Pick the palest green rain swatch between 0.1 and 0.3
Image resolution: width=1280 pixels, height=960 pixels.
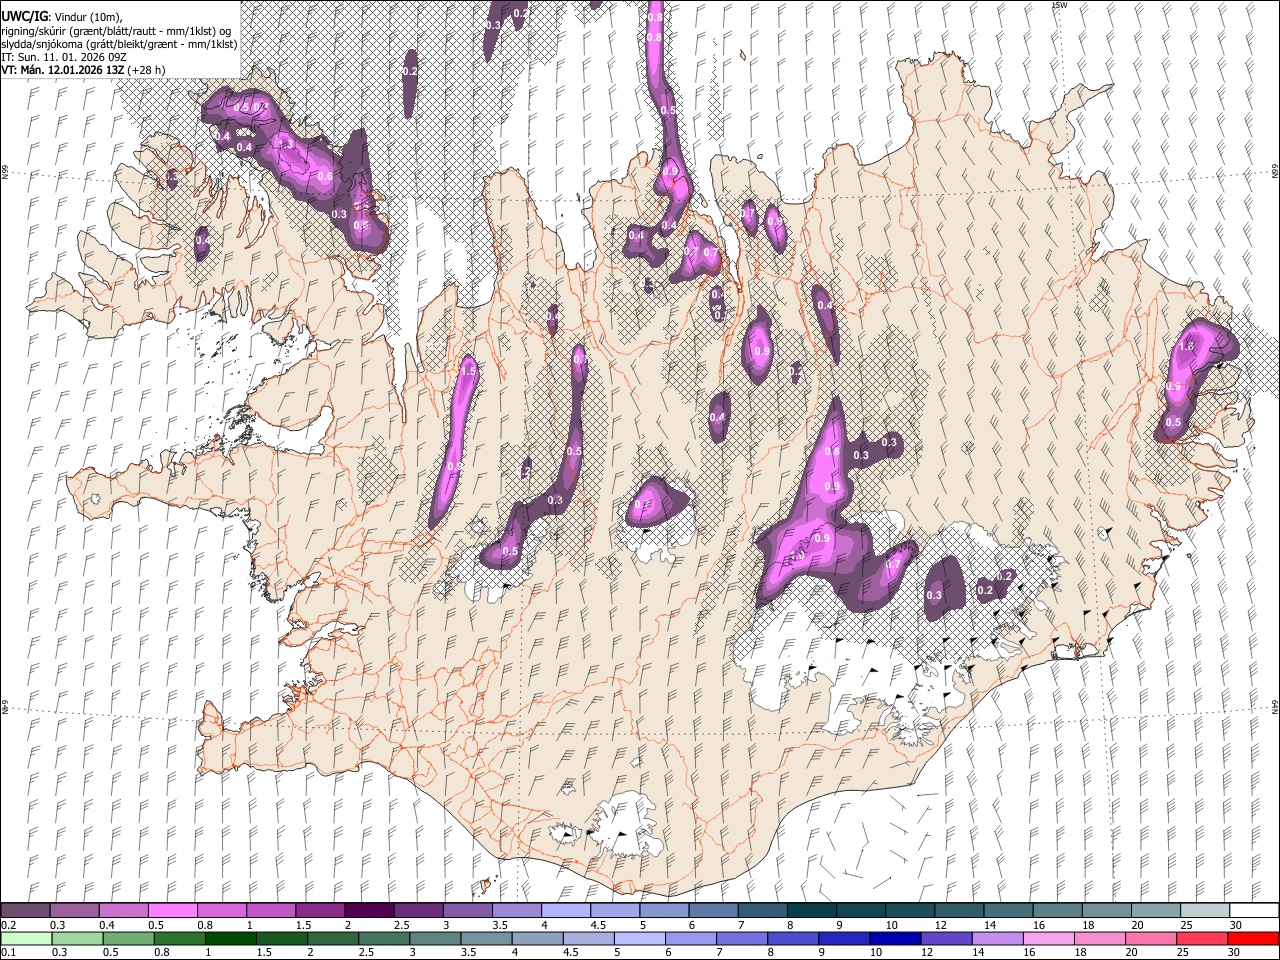[26, 939]
